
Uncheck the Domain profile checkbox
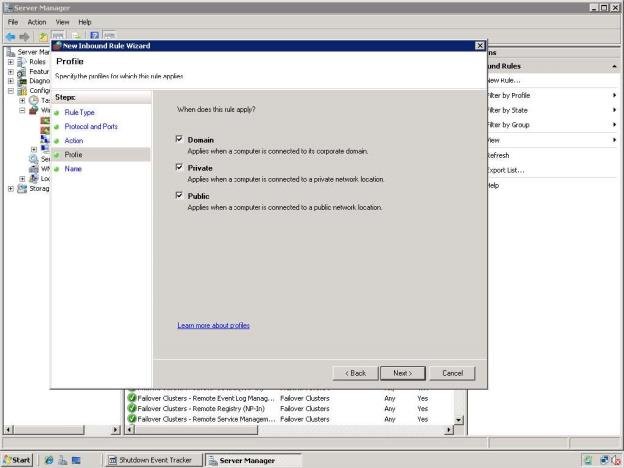coord(179,139)
